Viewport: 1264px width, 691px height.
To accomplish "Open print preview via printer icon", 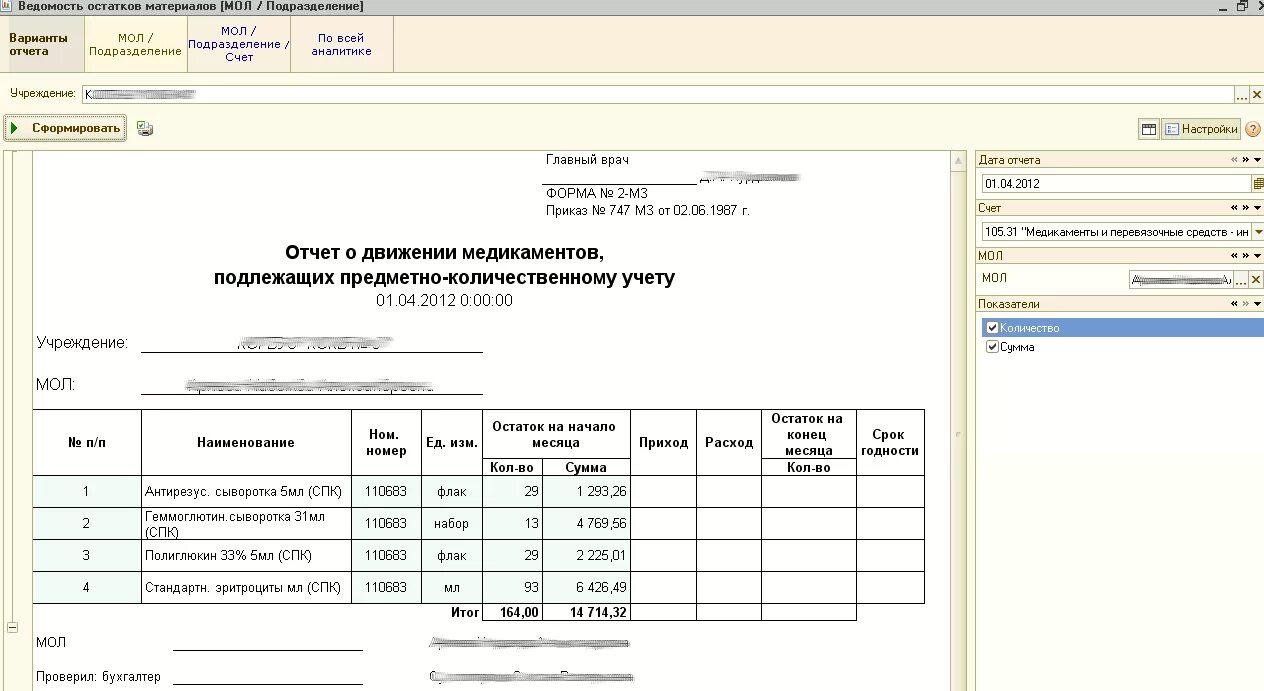I will (x=145, y=129).
